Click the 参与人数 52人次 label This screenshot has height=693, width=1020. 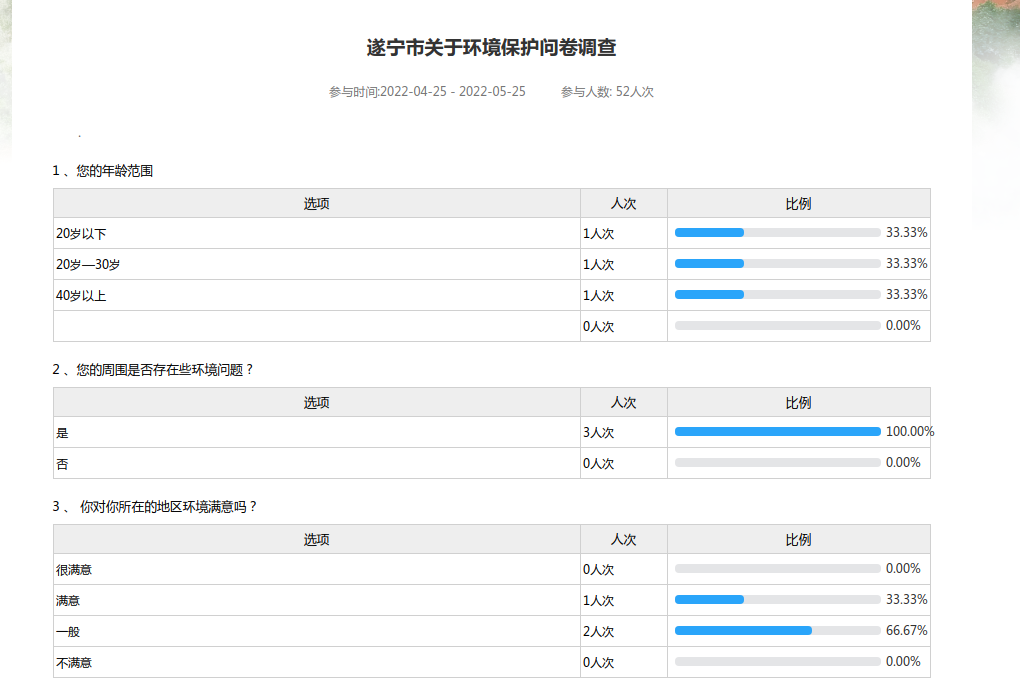tap(607, 92)
